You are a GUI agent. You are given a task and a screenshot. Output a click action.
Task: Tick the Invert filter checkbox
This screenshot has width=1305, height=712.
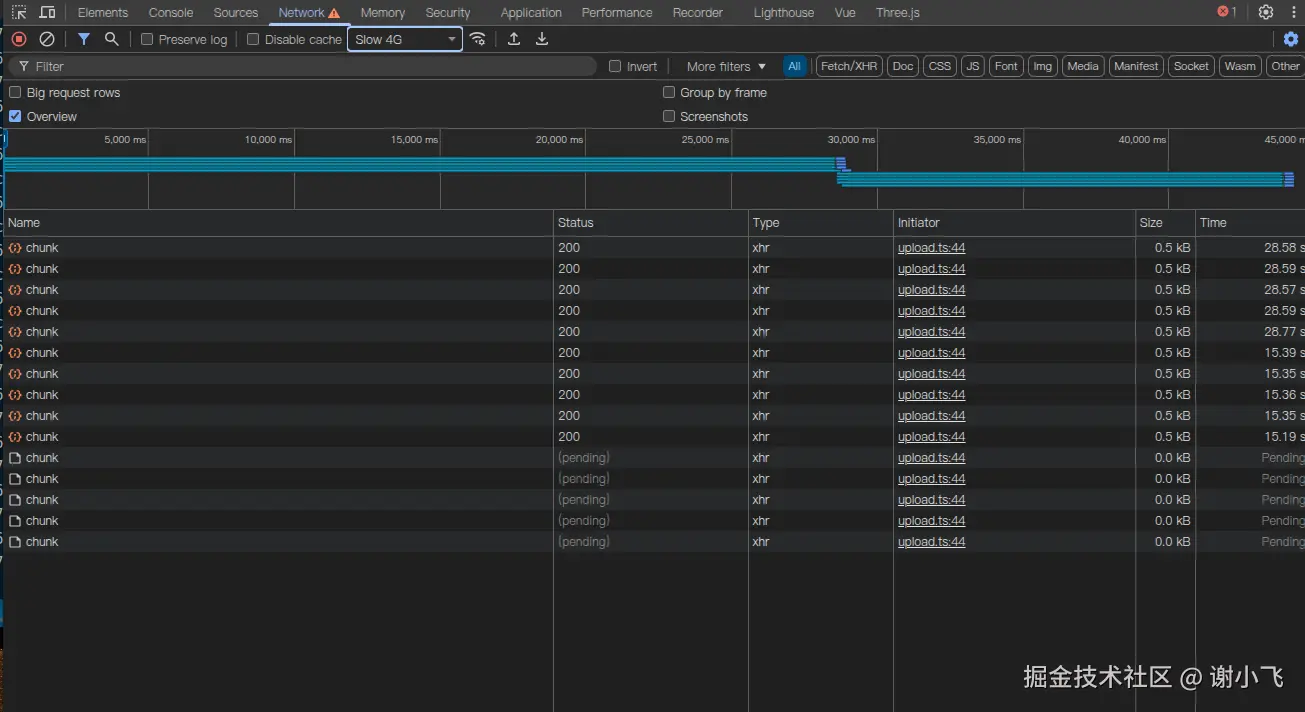[x=615, y=66]
